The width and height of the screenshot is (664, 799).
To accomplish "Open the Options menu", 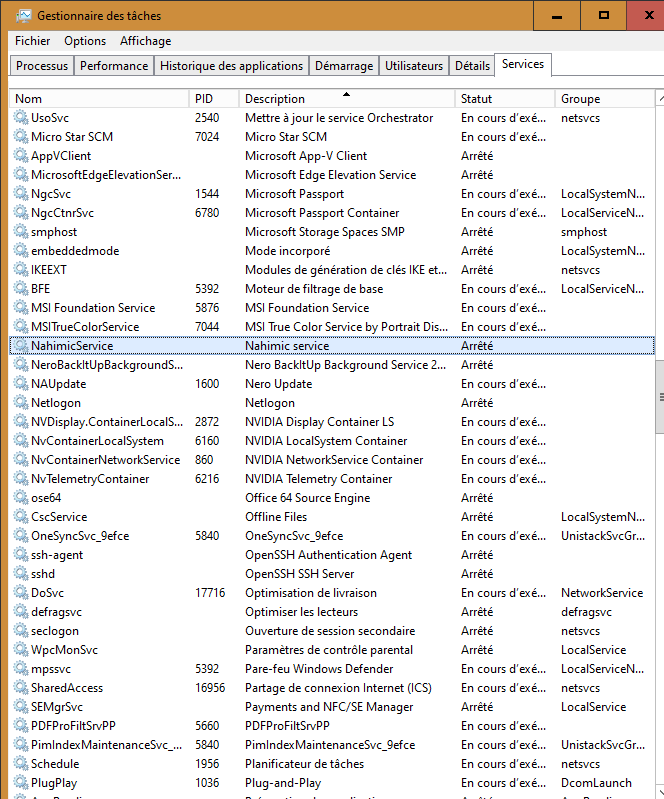I will point(85,41).
